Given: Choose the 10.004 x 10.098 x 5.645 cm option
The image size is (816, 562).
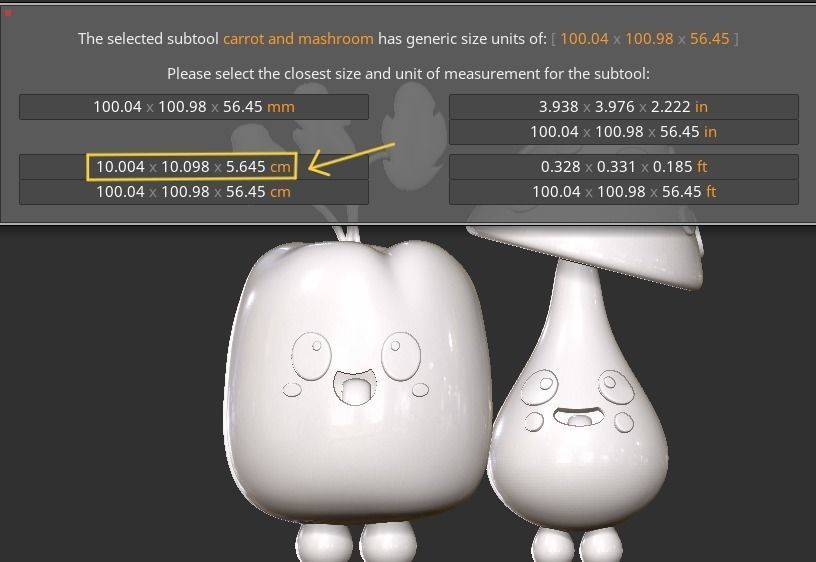Looking at the screenshot, I should [x=194, y=167].
